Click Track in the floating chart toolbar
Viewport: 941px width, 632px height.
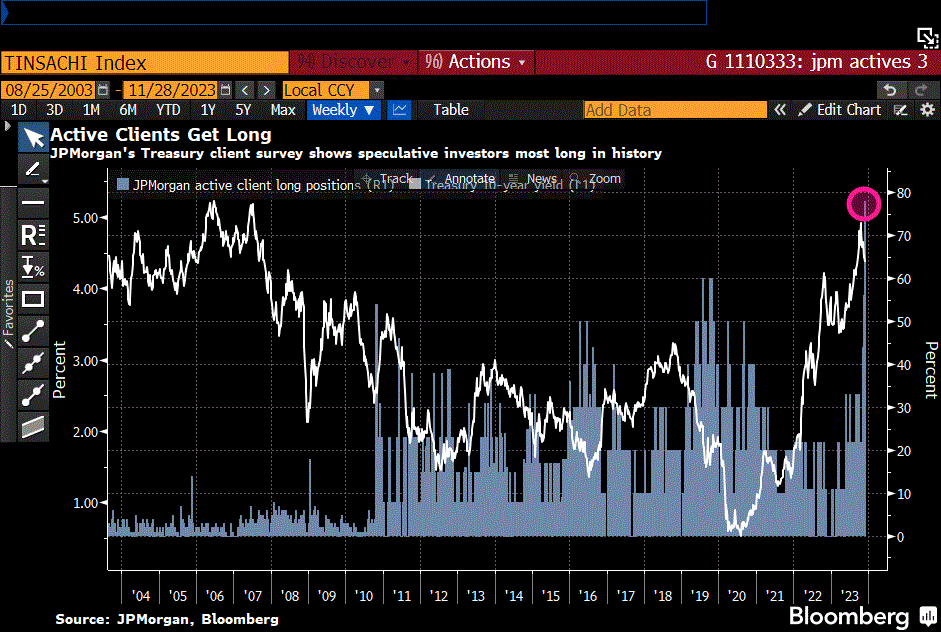[x=388, y=179]
